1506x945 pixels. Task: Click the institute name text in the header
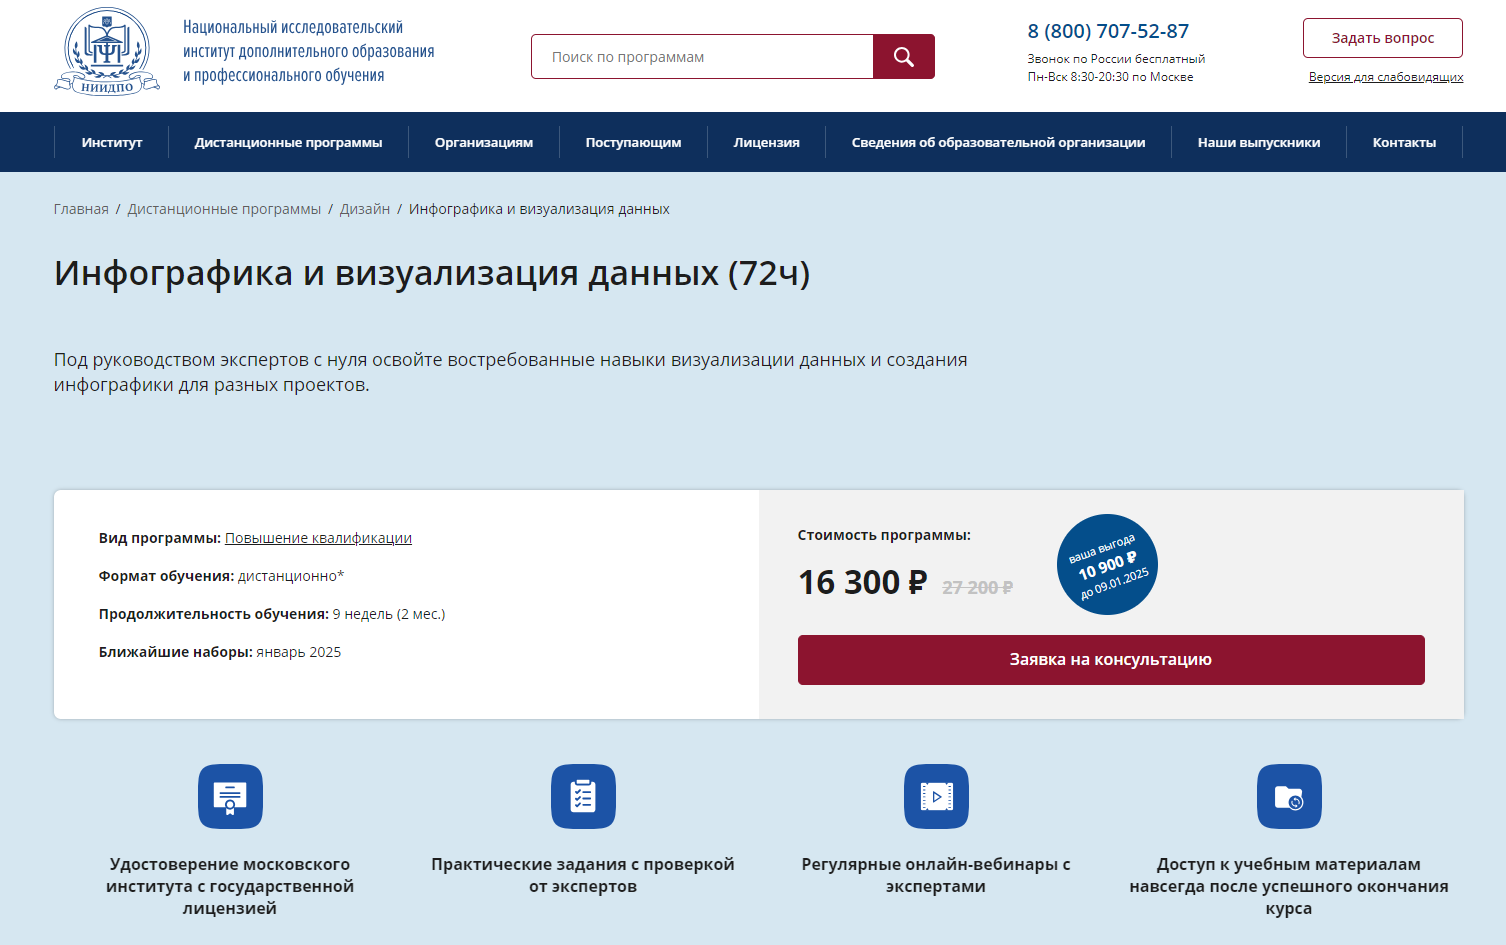point(309,51)
